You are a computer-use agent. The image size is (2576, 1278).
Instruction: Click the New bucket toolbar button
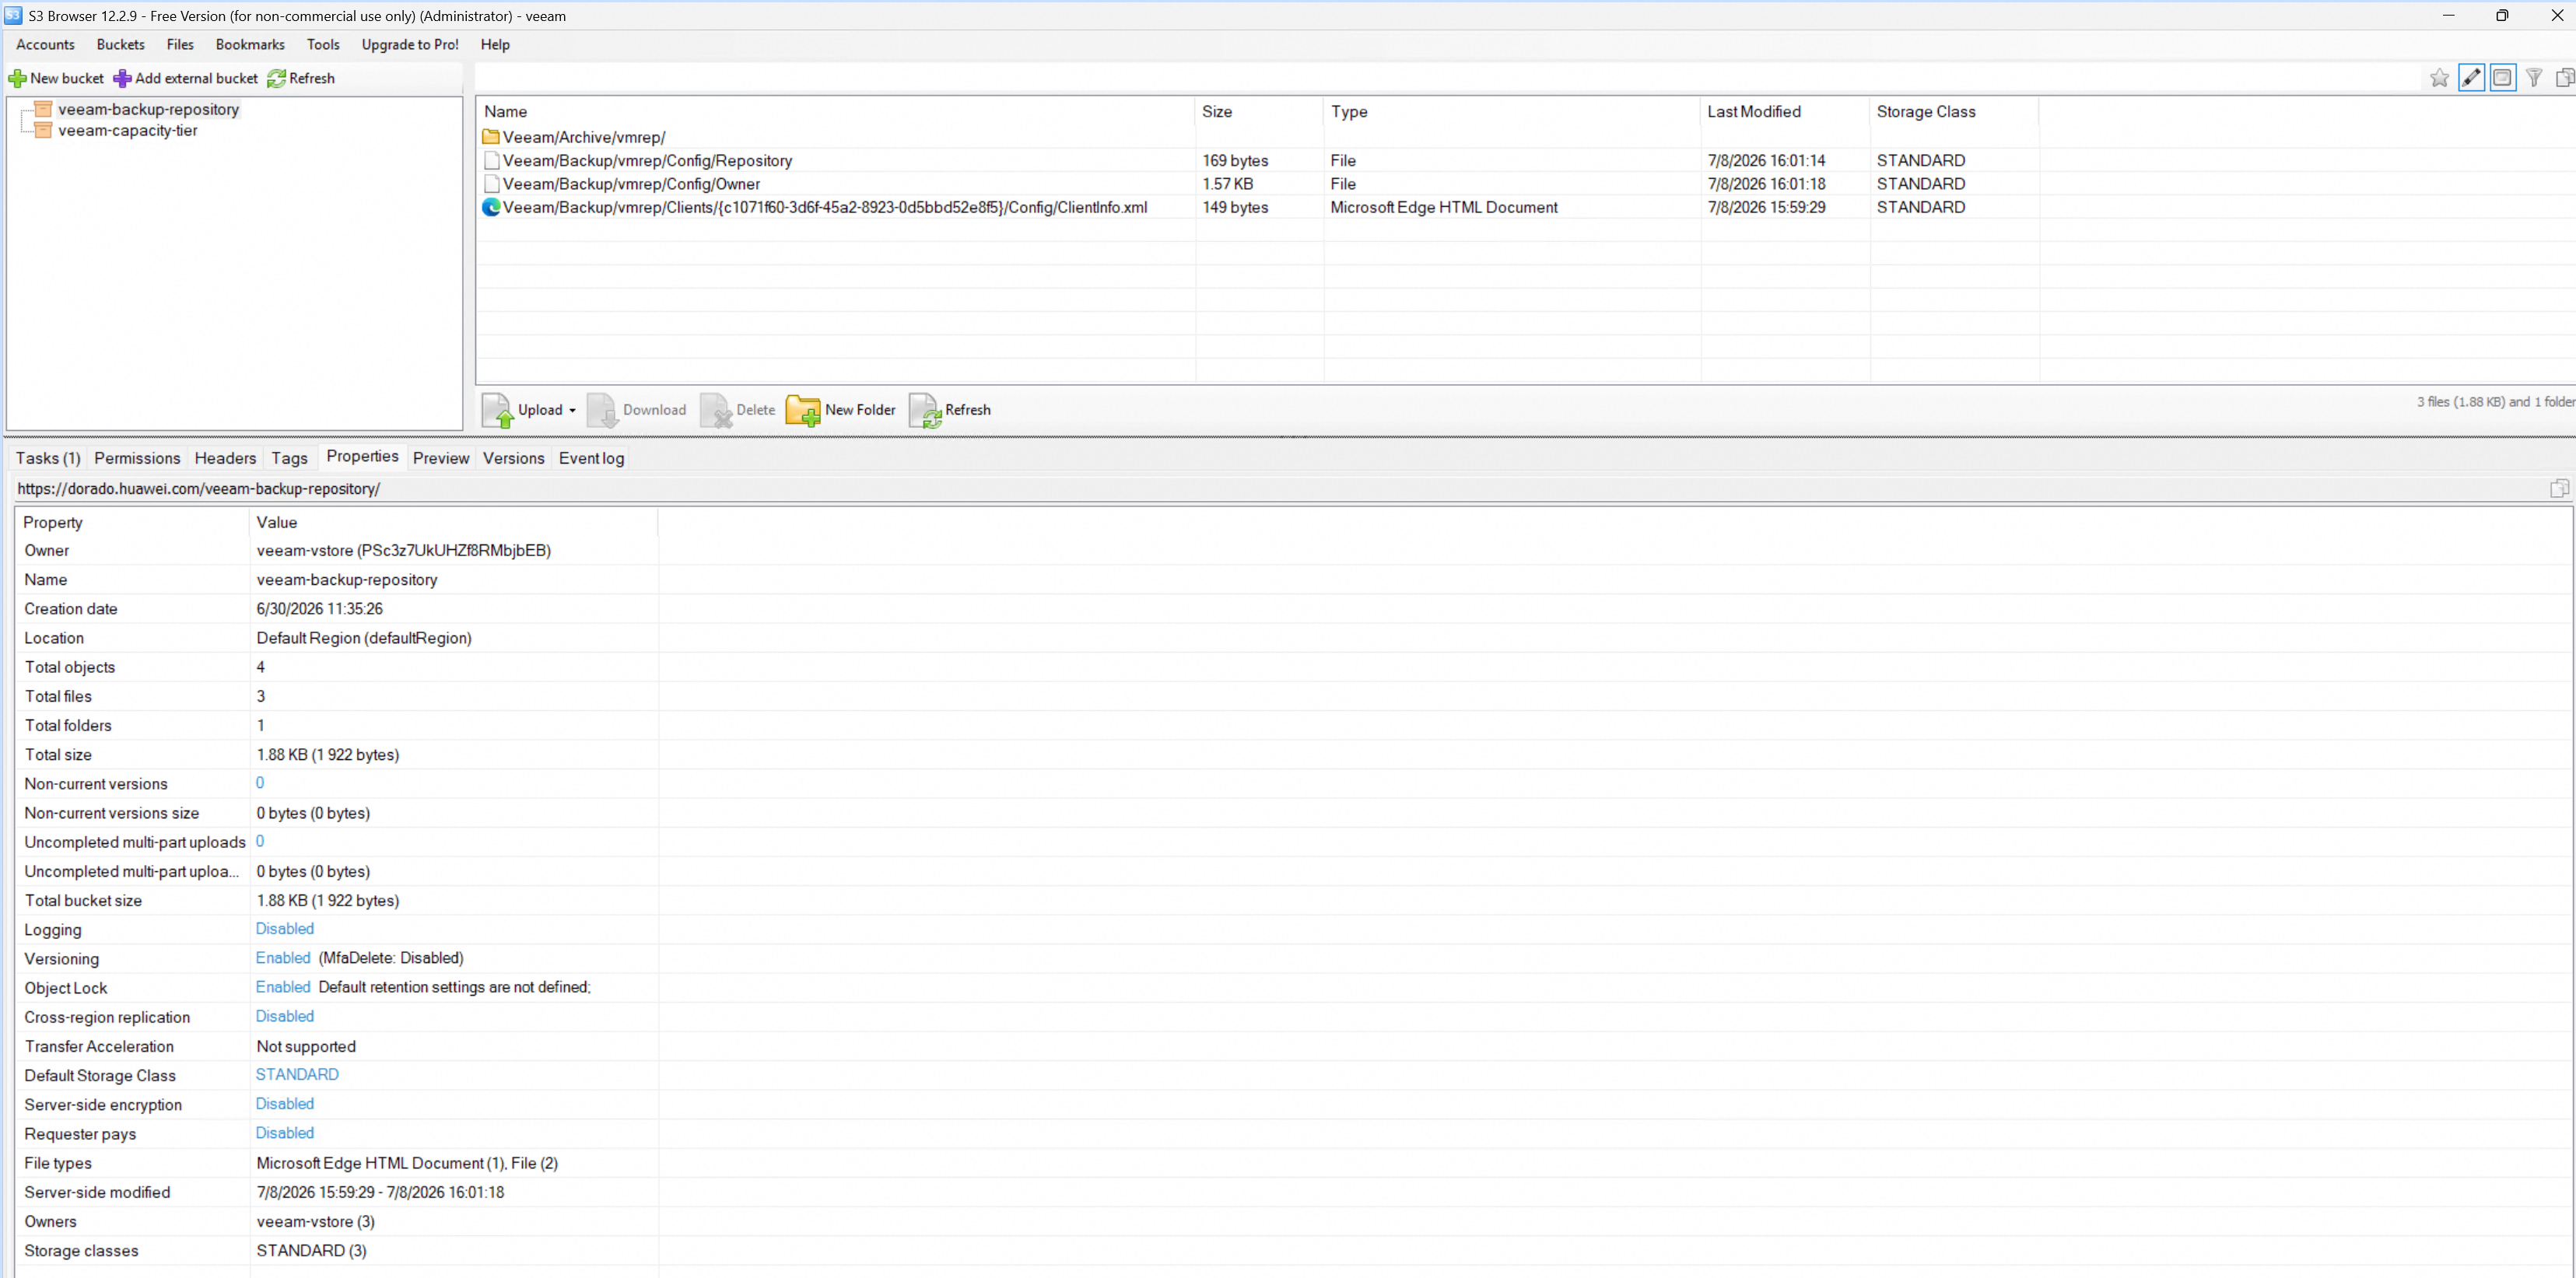tap(56, 78)
